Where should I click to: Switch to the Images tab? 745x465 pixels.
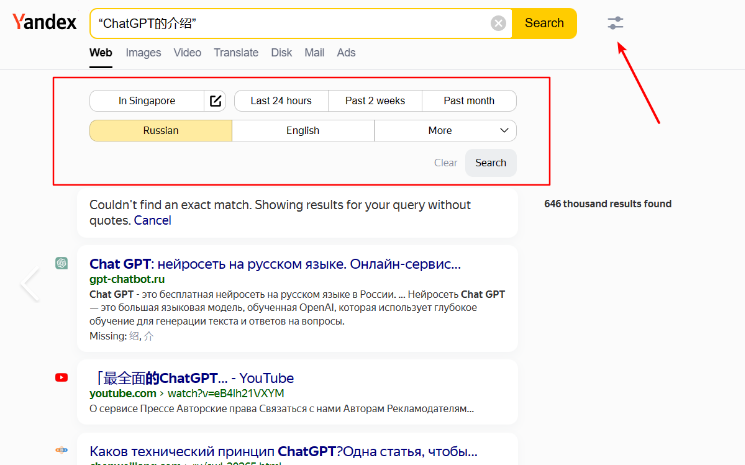click(143, 53)
